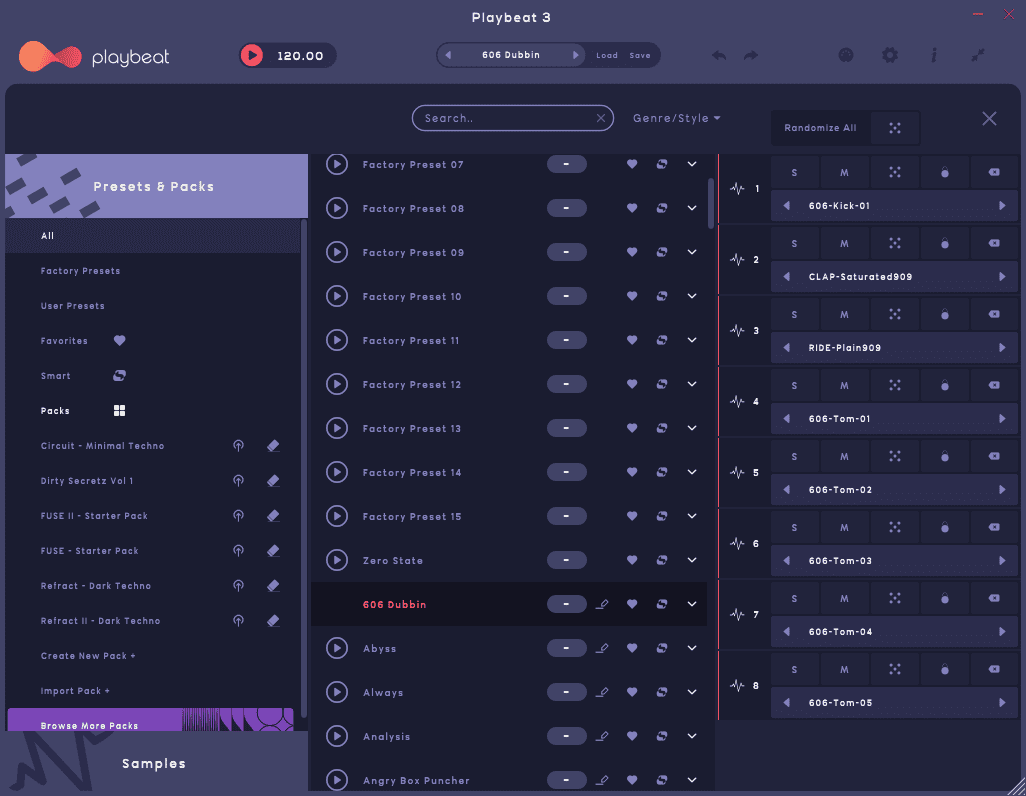Solo track 1
Screen dimensions: 1026x796
click(x=794, y=172)
